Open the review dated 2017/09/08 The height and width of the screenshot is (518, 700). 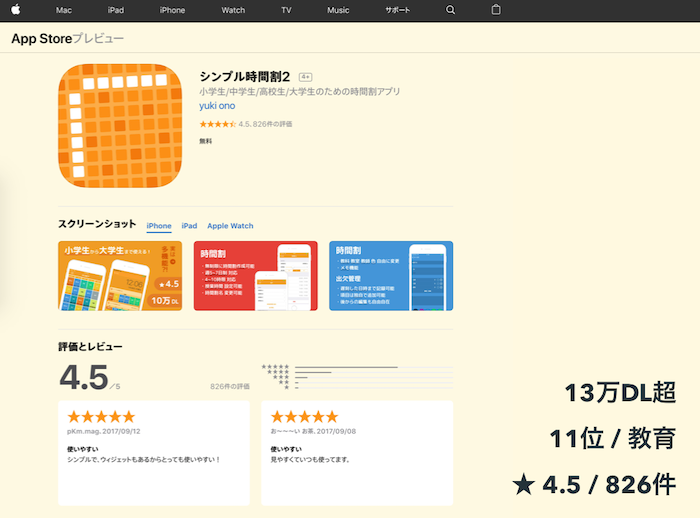(357, 453)
